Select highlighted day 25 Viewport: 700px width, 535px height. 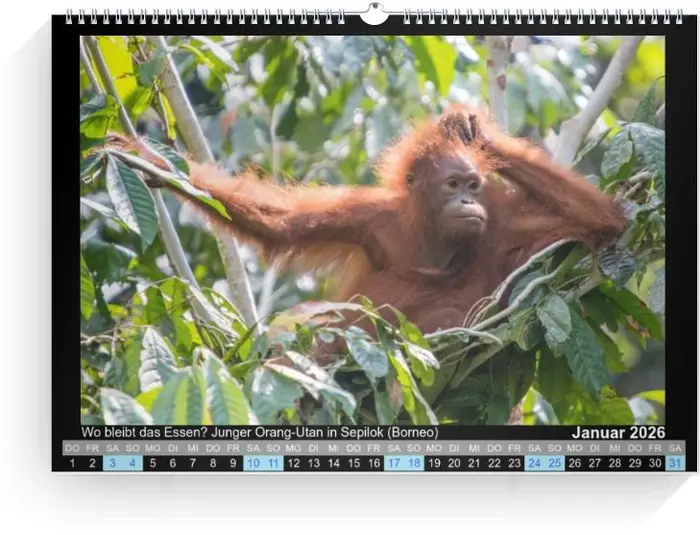[x=555, y=463]
